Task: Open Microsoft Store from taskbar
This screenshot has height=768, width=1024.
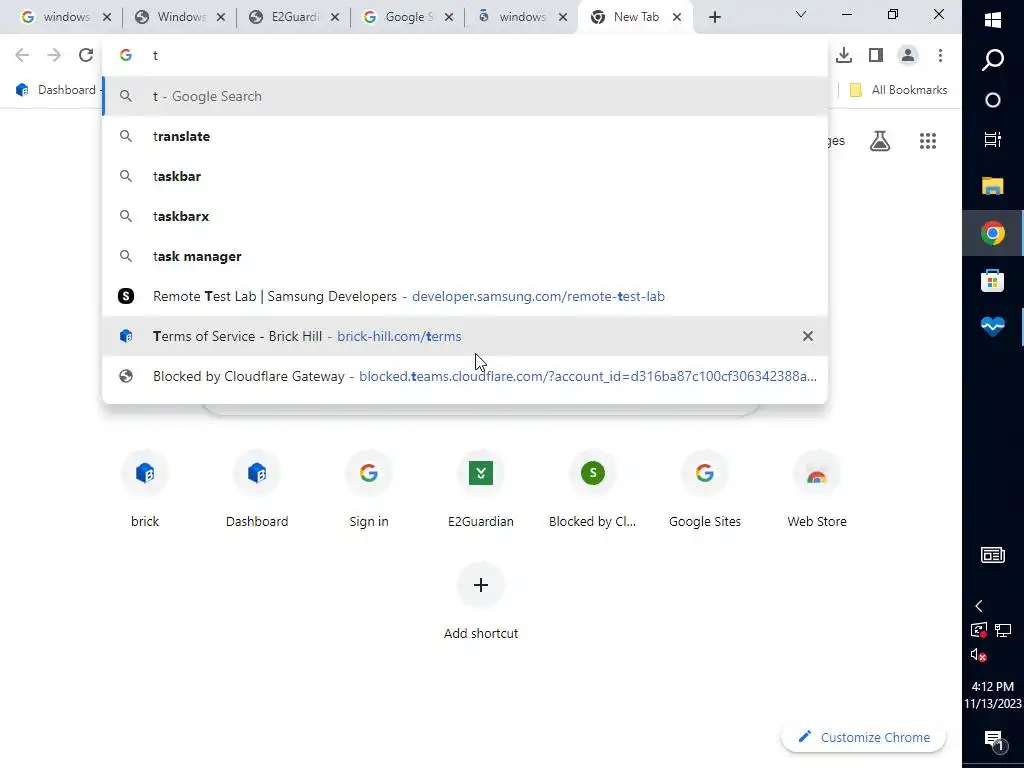Action: coord(993,281)
